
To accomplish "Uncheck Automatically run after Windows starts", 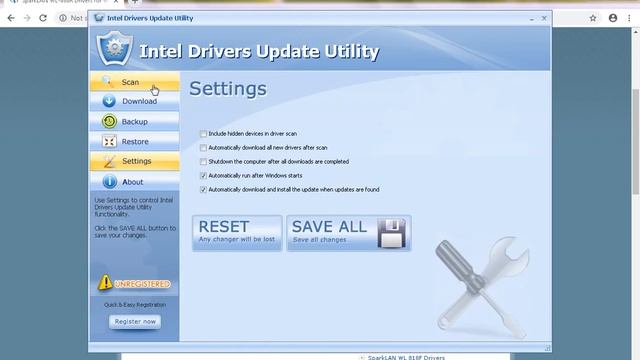I will pyautogui.click(x=203, y=176).
